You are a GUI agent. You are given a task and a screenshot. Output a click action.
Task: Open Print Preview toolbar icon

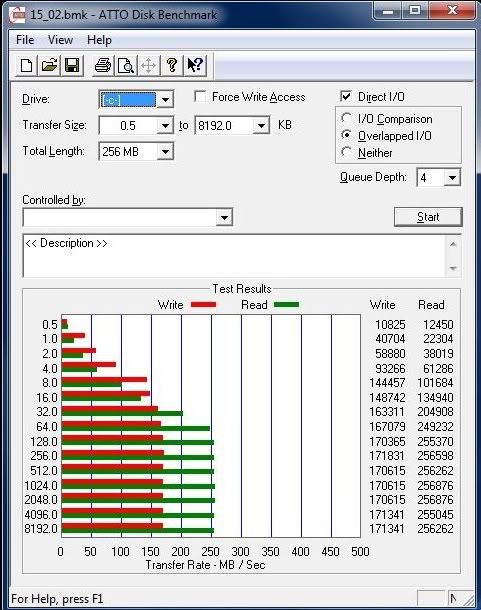click(x=126, y=65)
